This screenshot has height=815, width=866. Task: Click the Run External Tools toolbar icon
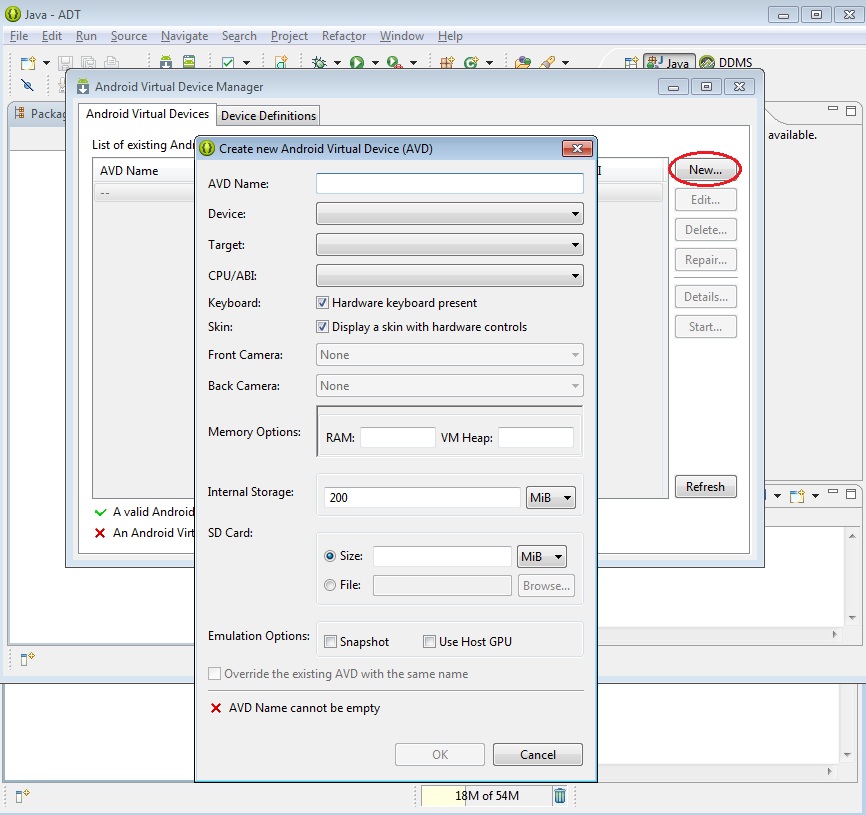(394, 62)
